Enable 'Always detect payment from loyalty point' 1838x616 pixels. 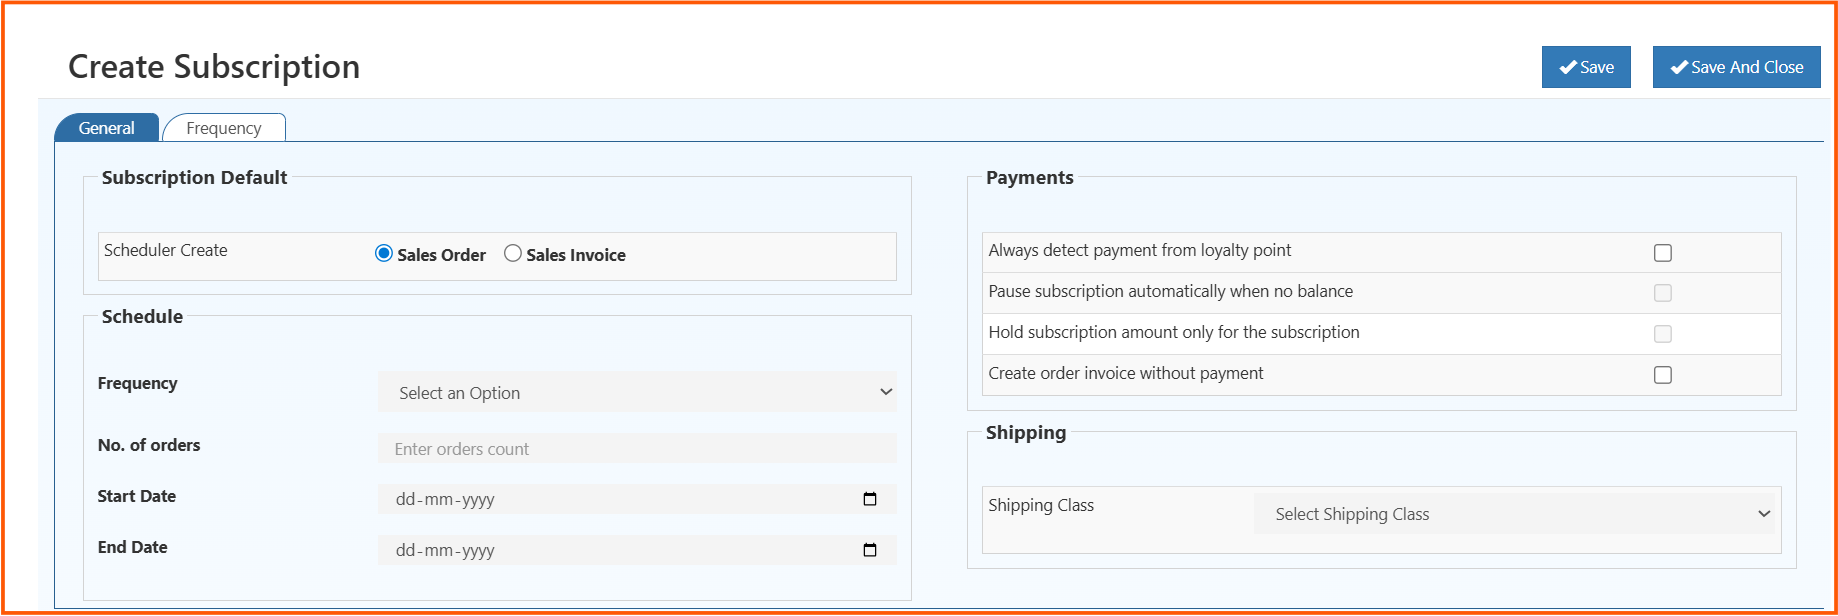coord(1663,253)
